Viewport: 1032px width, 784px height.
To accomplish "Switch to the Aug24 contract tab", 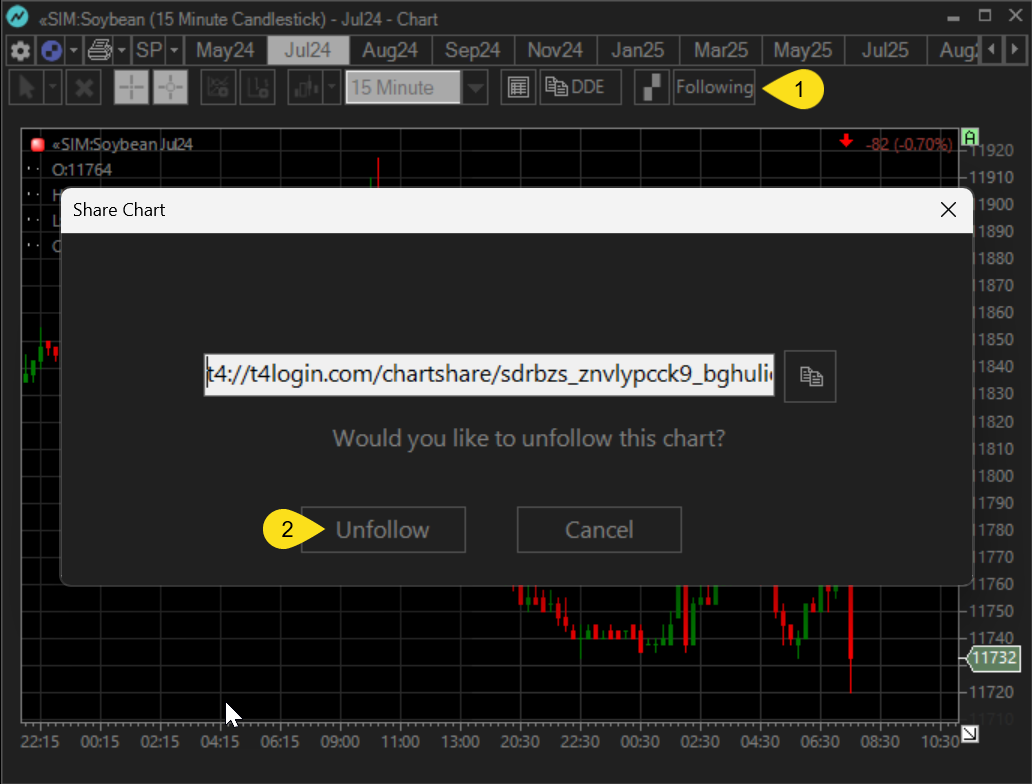I will 390,50.
